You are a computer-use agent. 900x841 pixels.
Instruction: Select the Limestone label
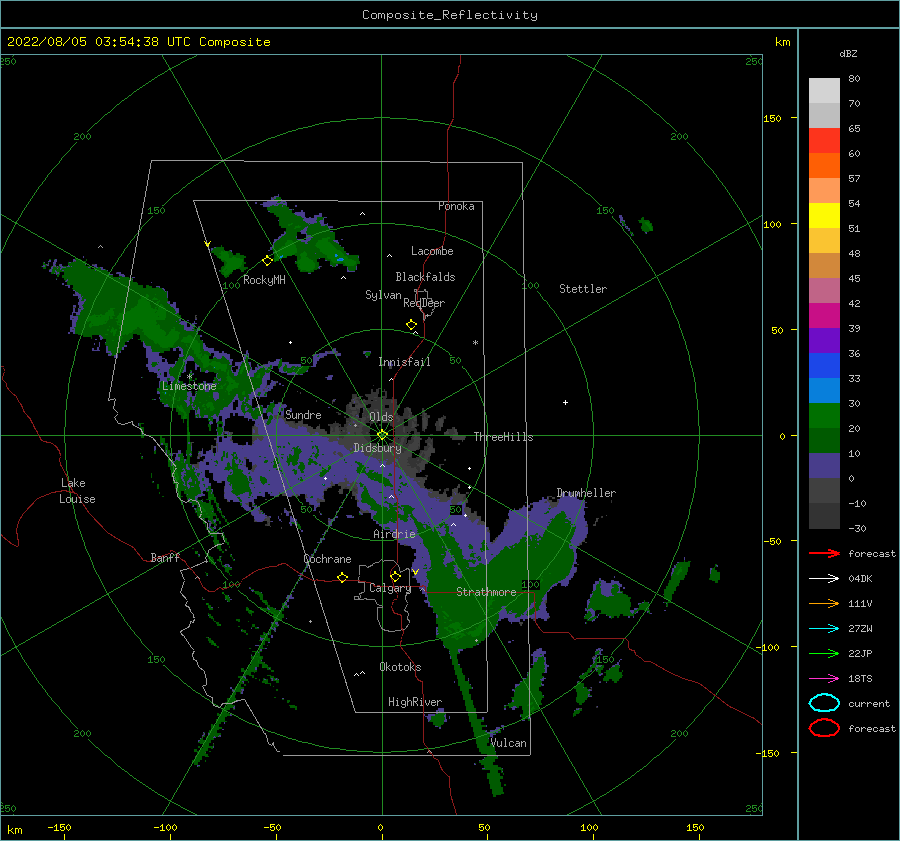(x=189, y=386)
